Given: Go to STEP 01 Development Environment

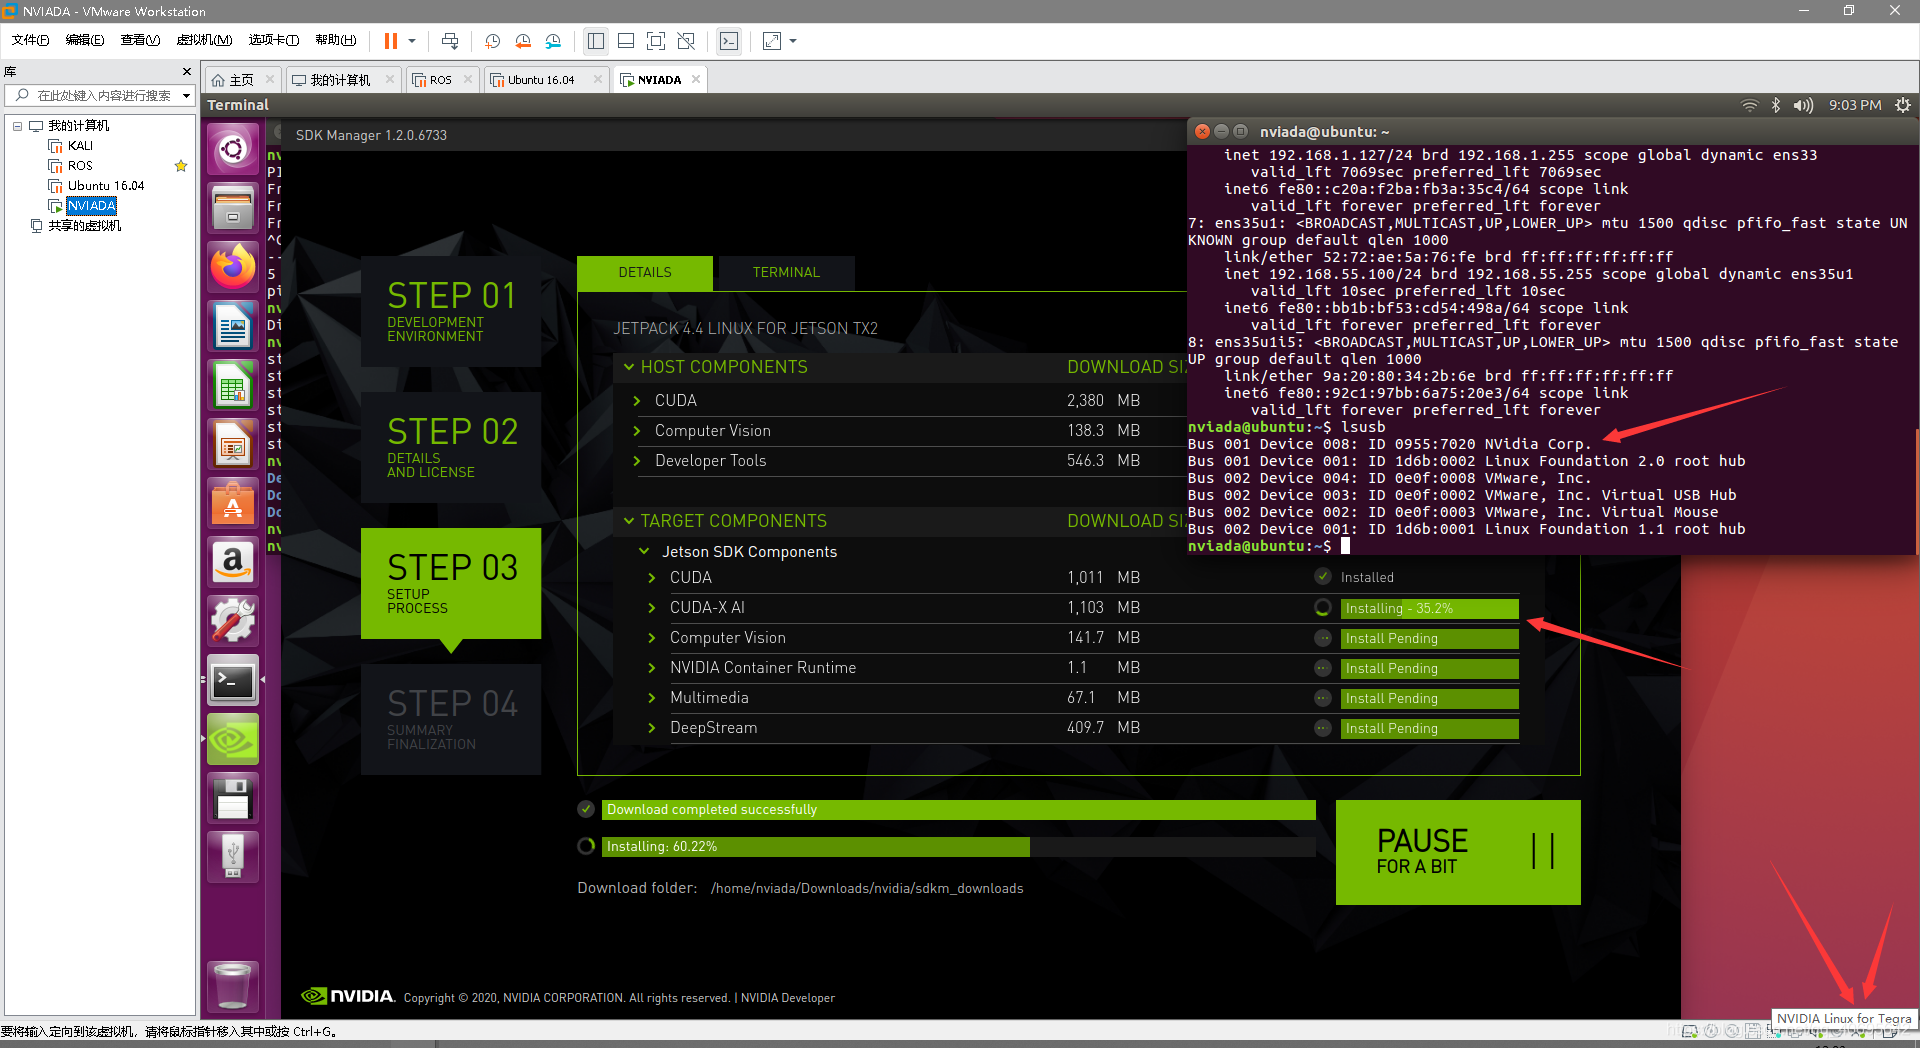Looking at the screenshot, I should 451,311.
